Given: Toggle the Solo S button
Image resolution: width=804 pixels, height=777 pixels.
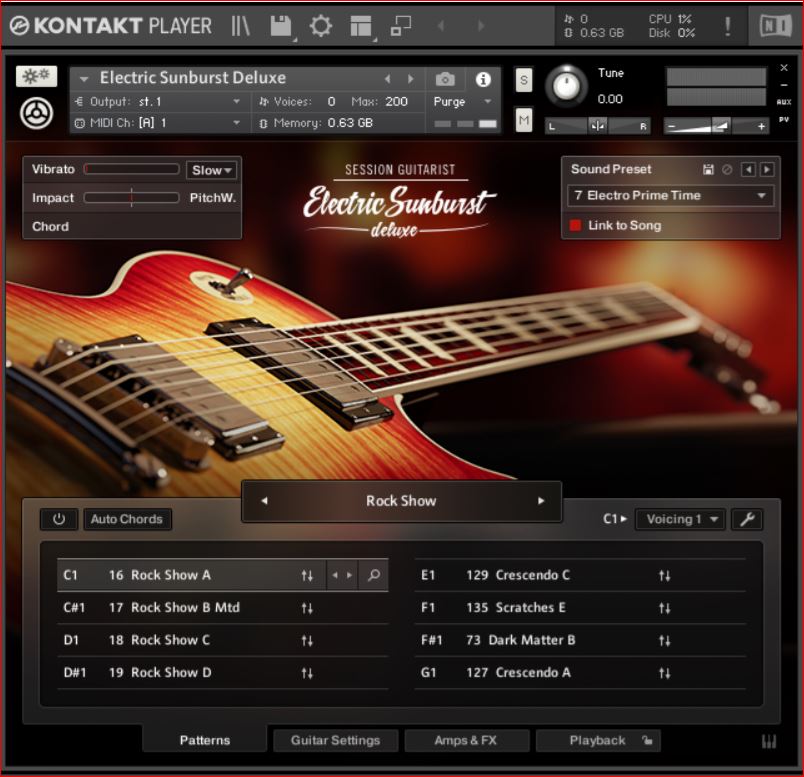Looking at the screenshot, I should pos(524,80).
